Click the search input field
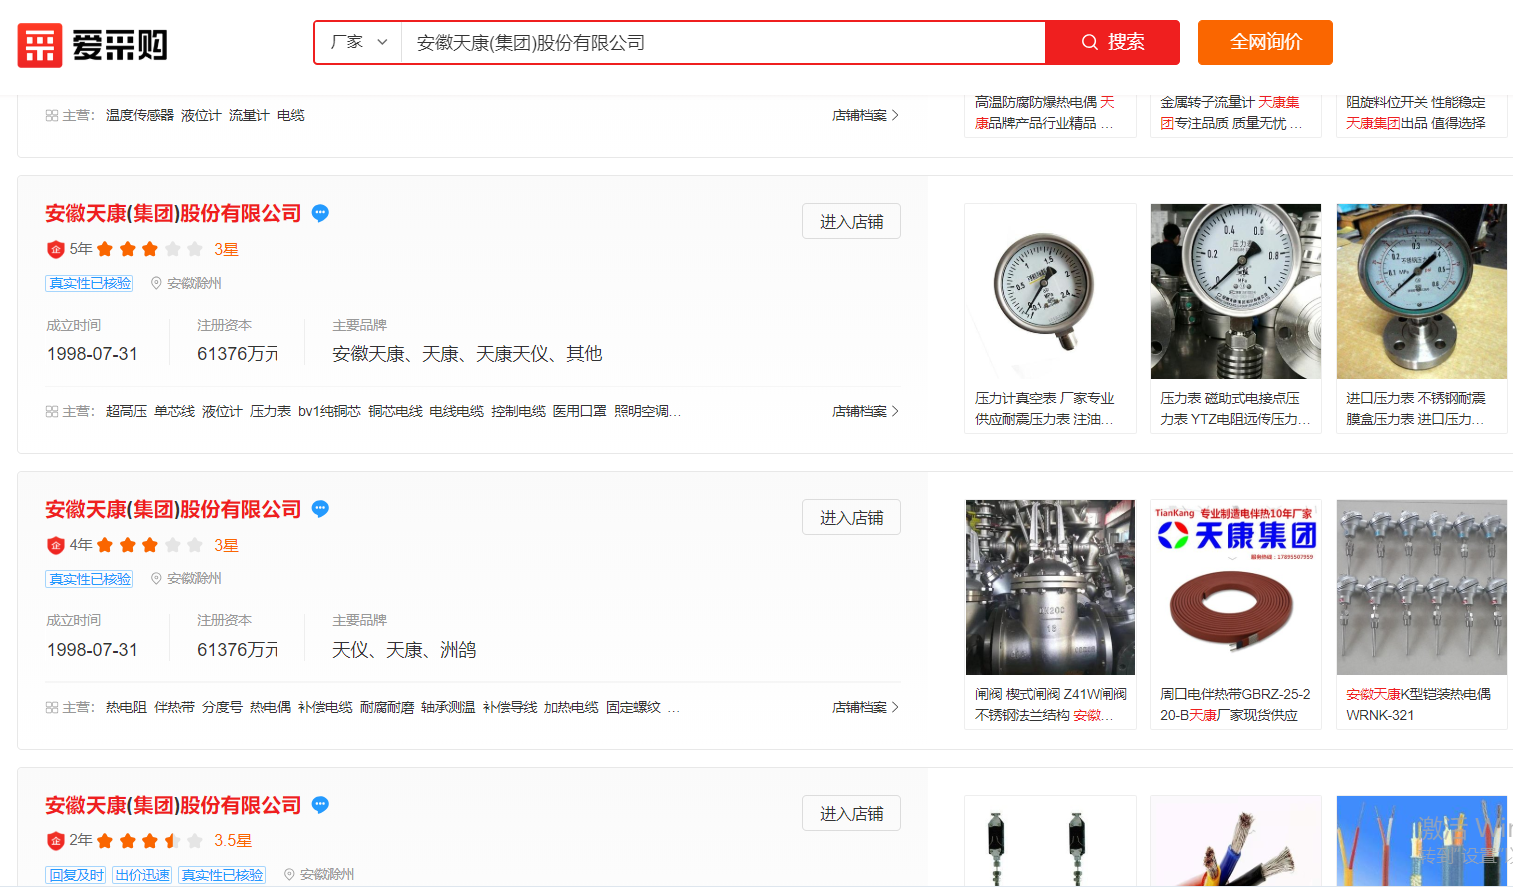 (x=722, y=43)
